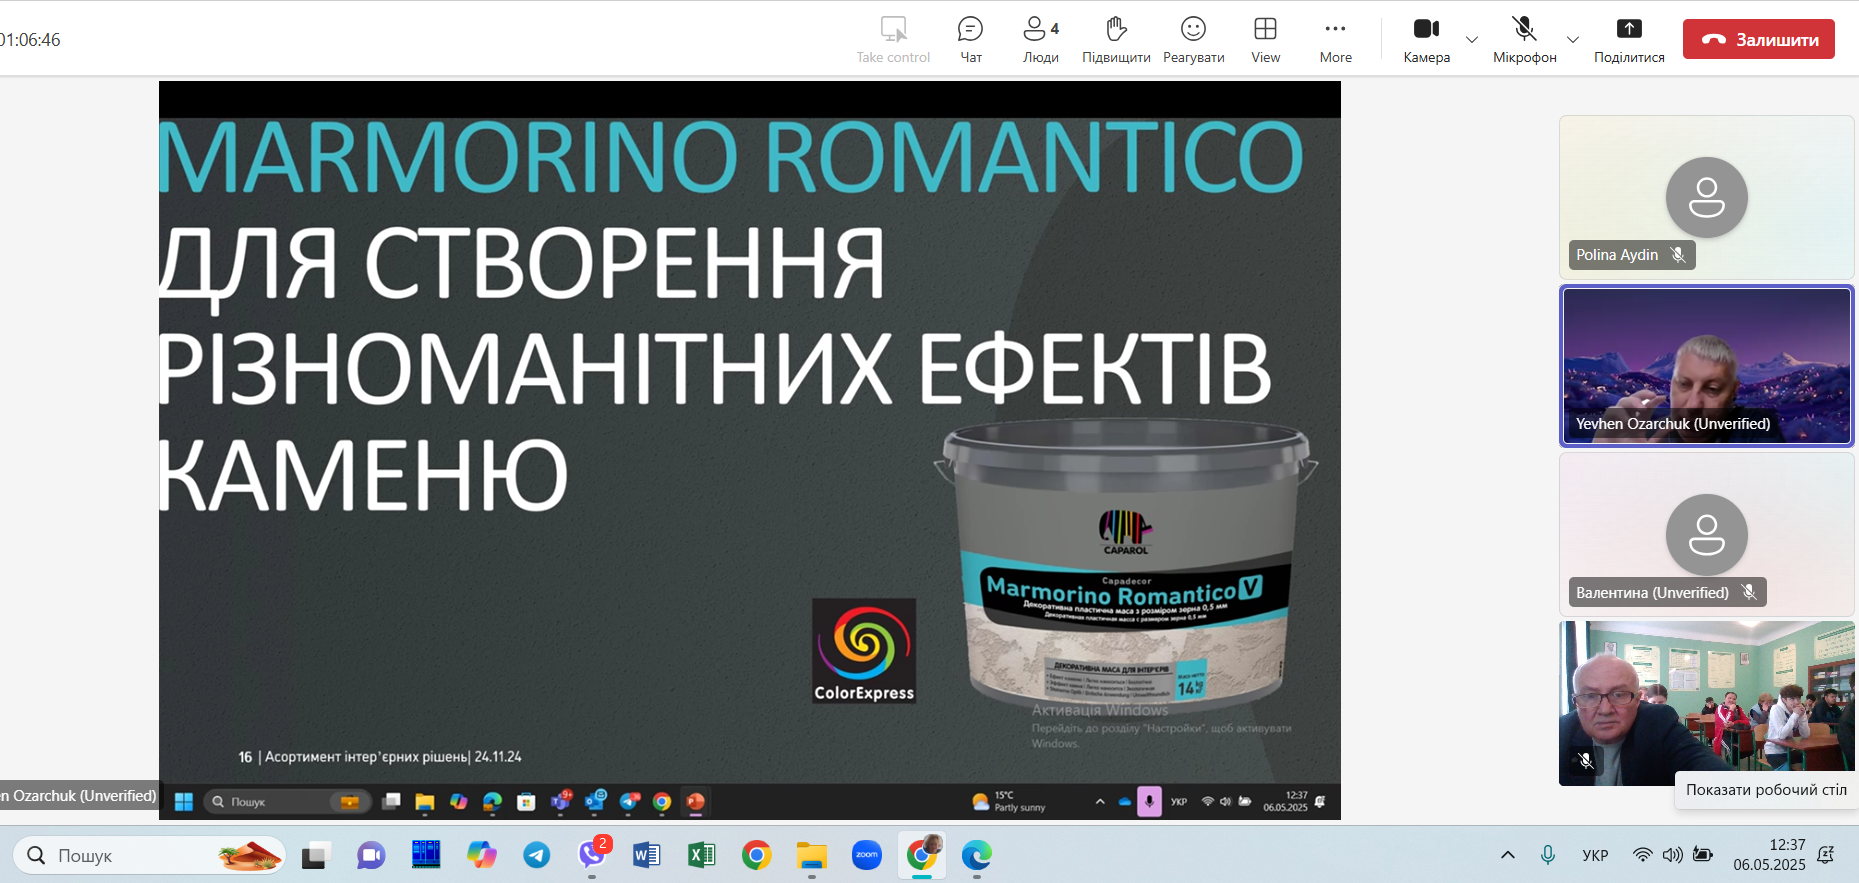This screenshot has width=1859, height=883.
Task: Toggle the Камера camera button
Action: 1426,40
